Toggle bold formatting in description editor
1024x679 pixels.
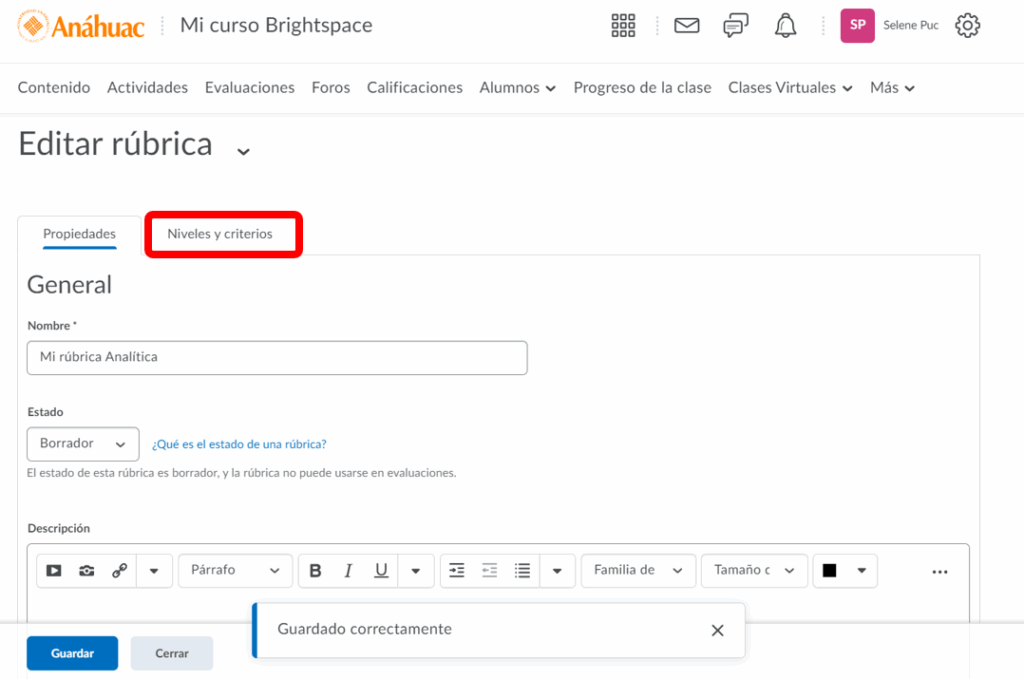pyautogui.click(x=315, y=570)
